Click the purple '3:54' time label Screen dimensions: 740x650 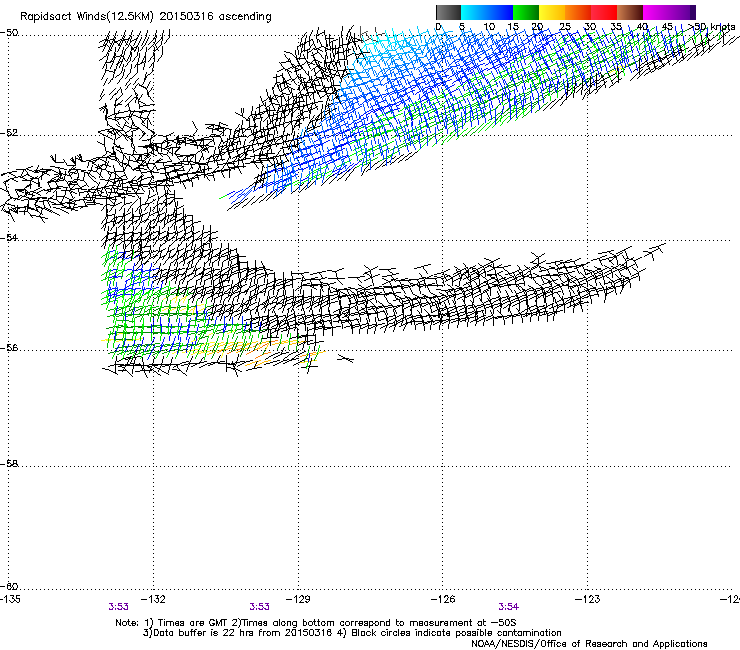tap(508, 607)
